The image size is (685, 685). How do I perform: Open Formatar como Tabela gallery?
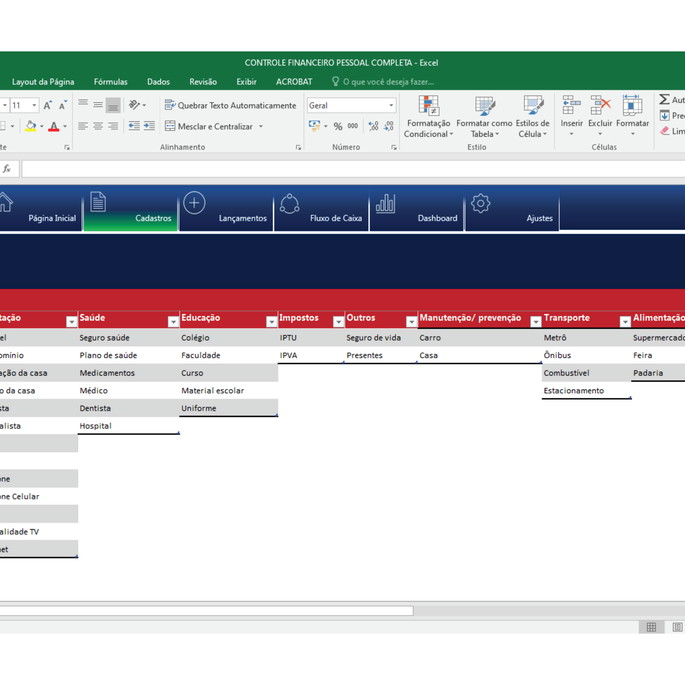484,117
